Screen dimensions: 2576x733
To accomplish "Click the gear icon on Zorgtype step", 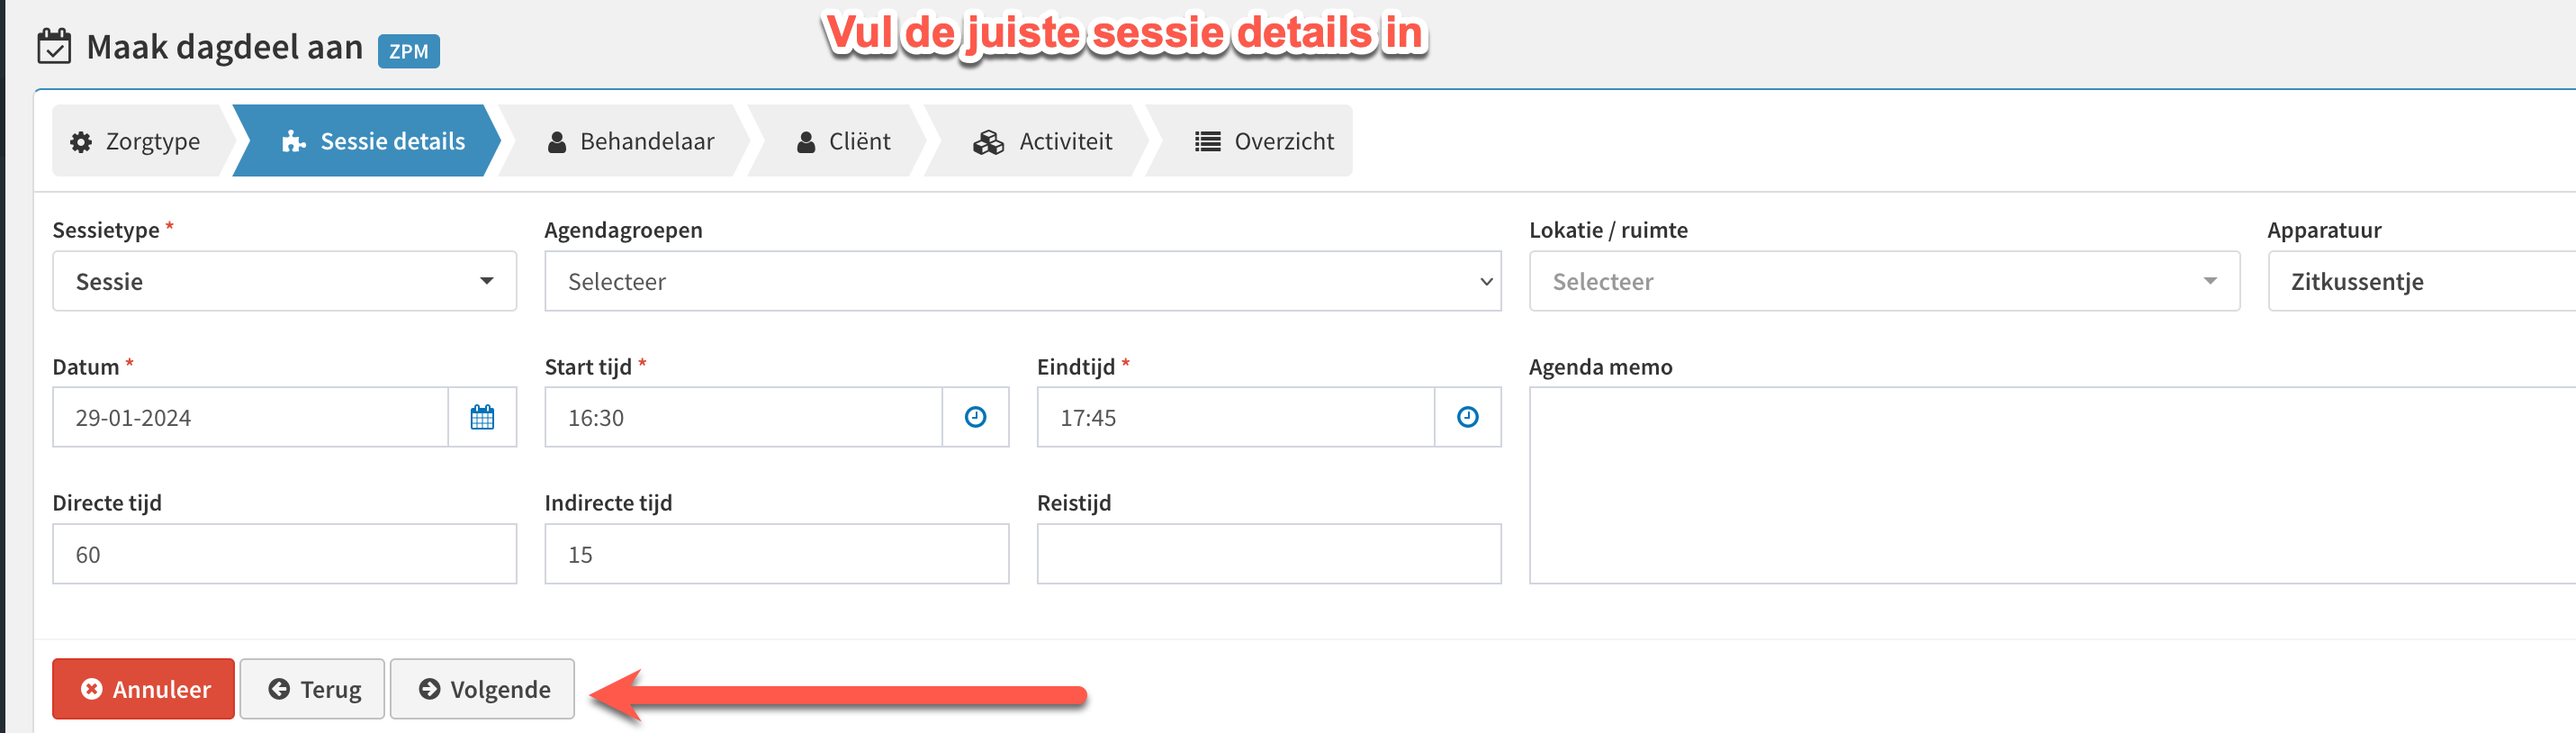I will click(x=81, y=142).
